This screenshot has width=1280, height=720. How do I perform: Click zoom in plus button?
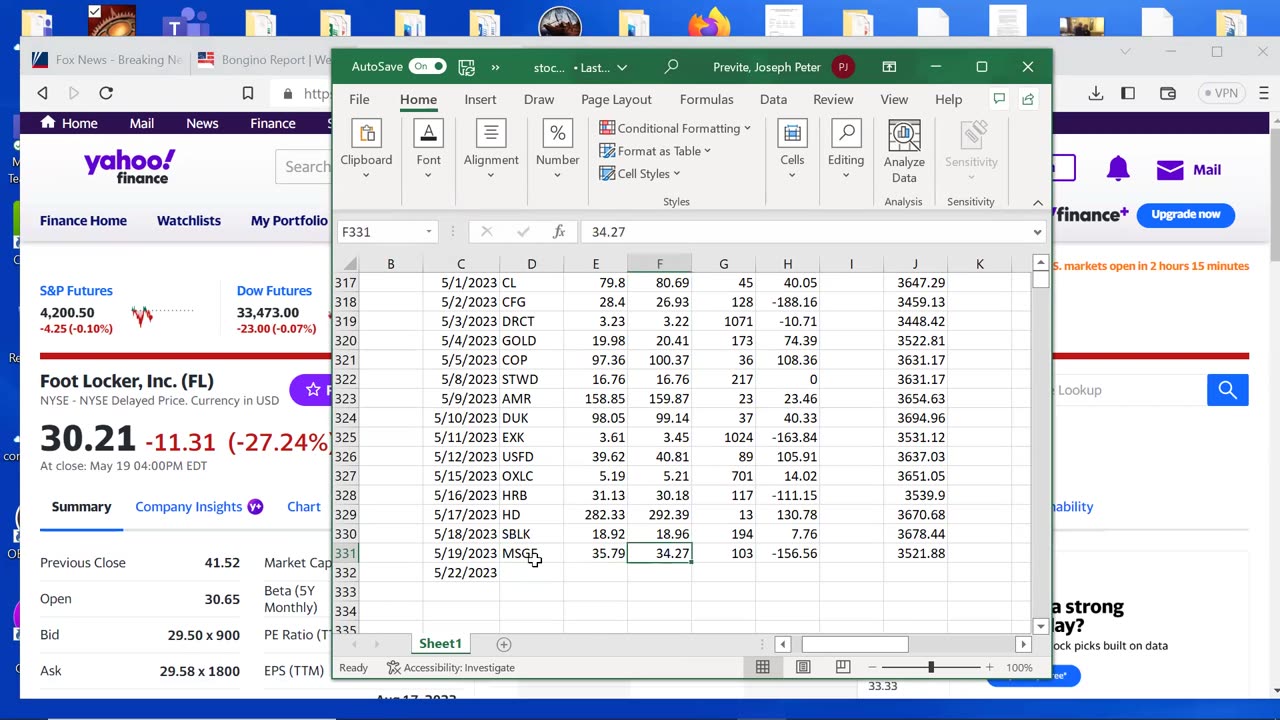click(x=989, y=667)
